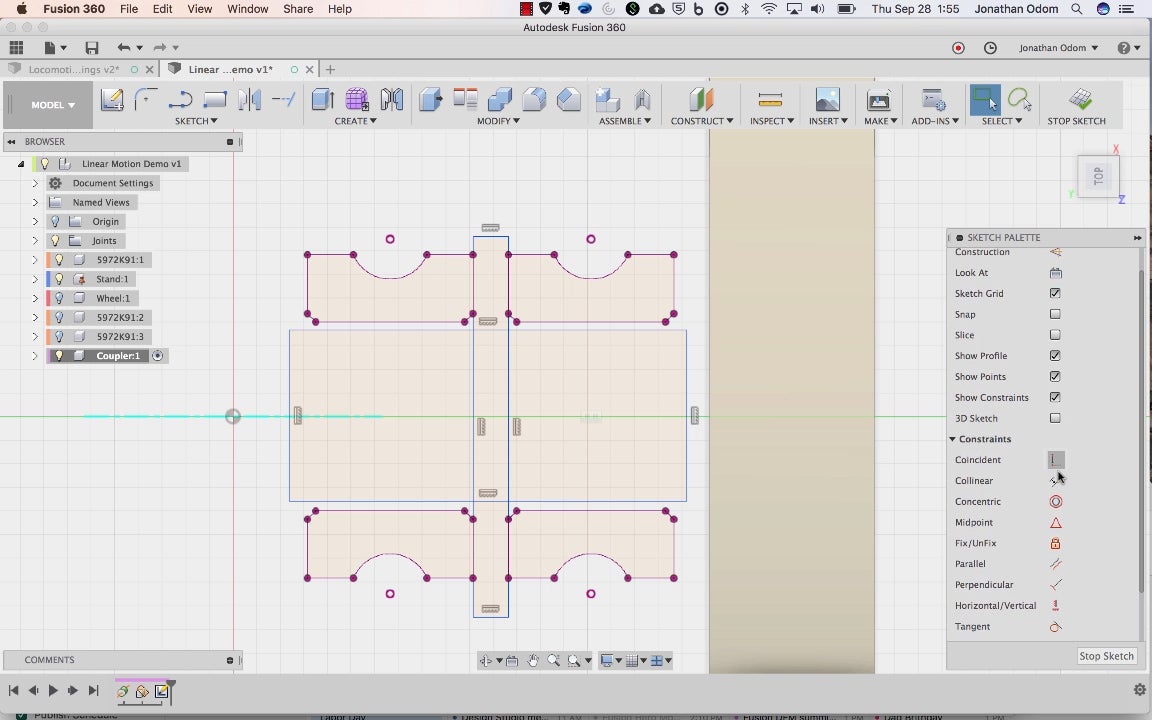
Task: Select the Perpendicular constraint icon
Action: click(1055, 585)
